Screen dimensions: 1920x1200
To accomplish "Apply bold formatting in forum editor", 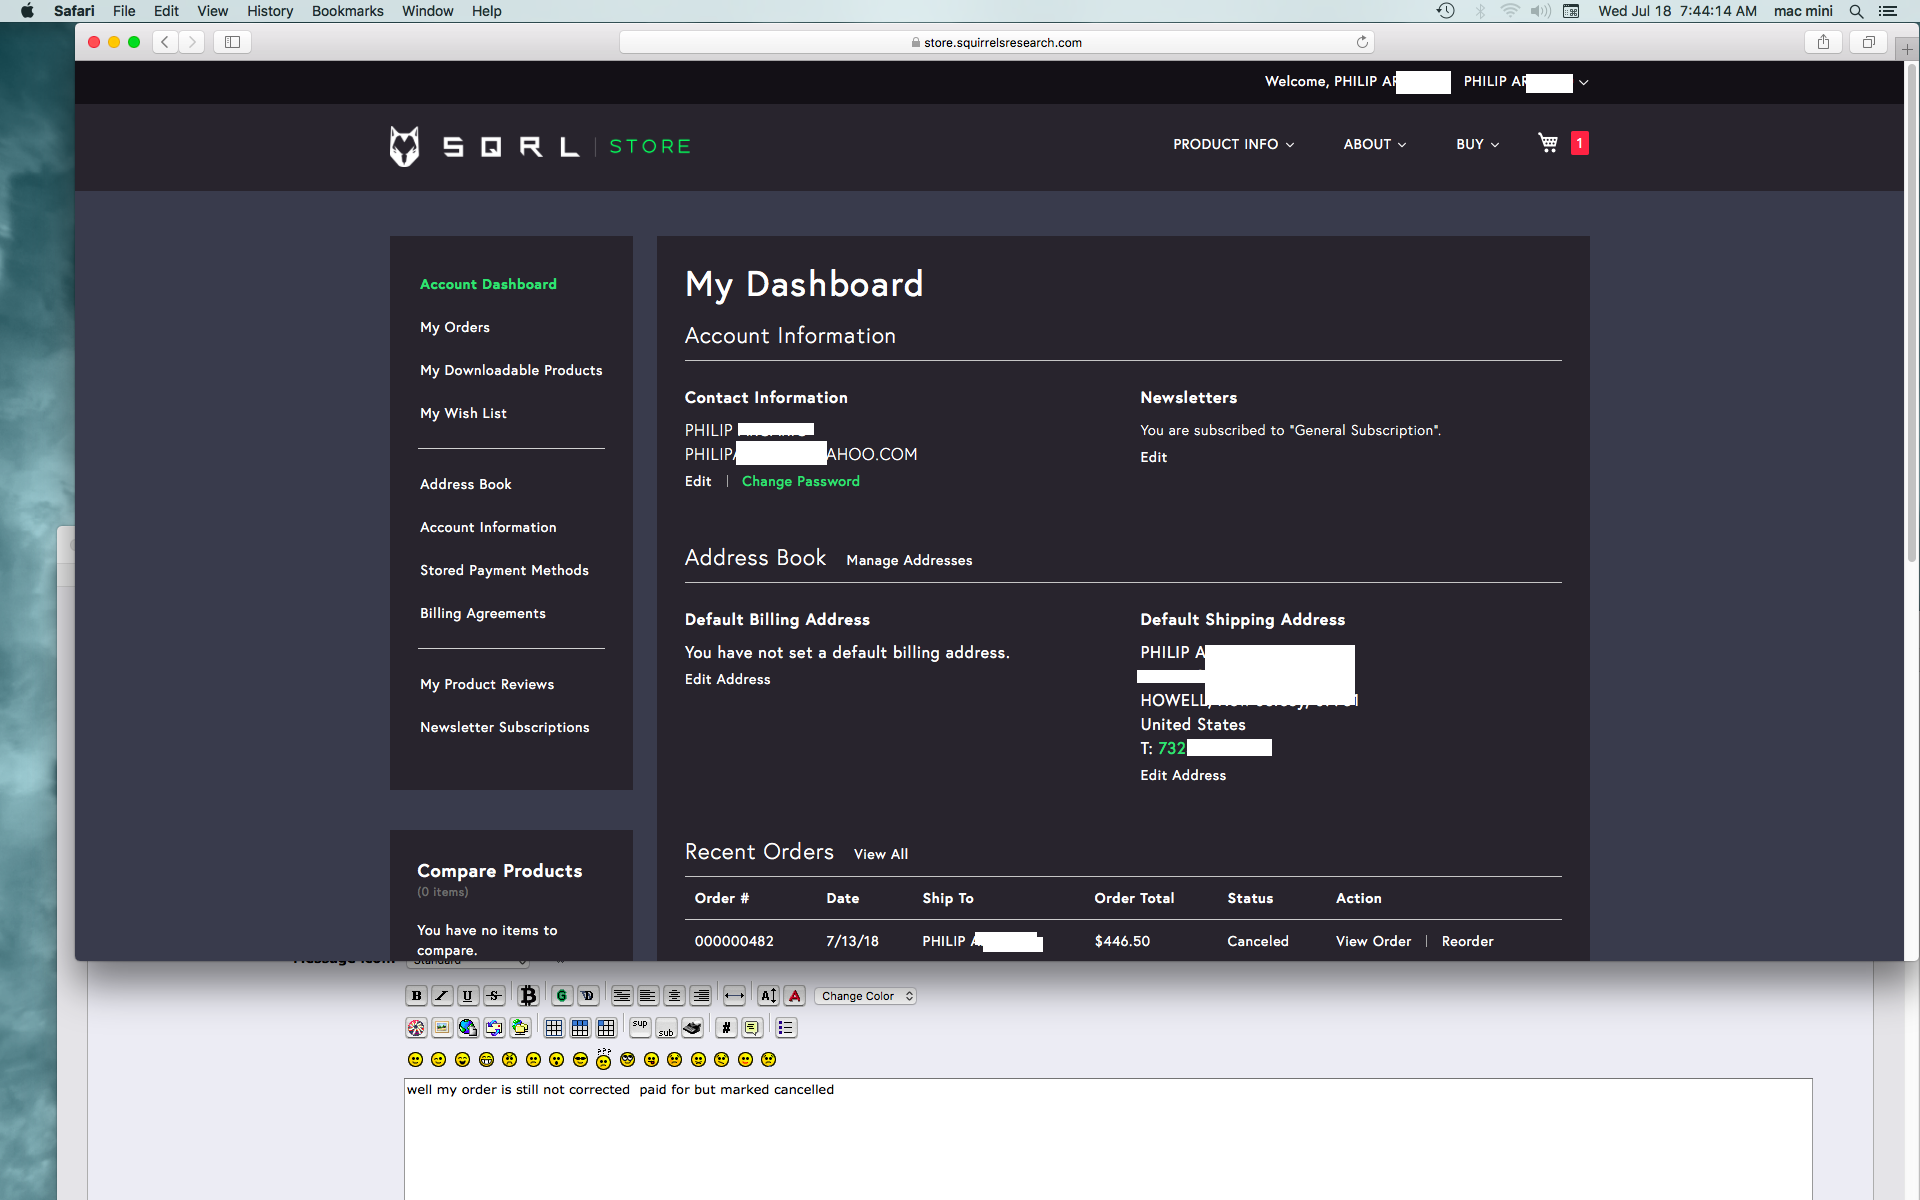I will (416, 996).
